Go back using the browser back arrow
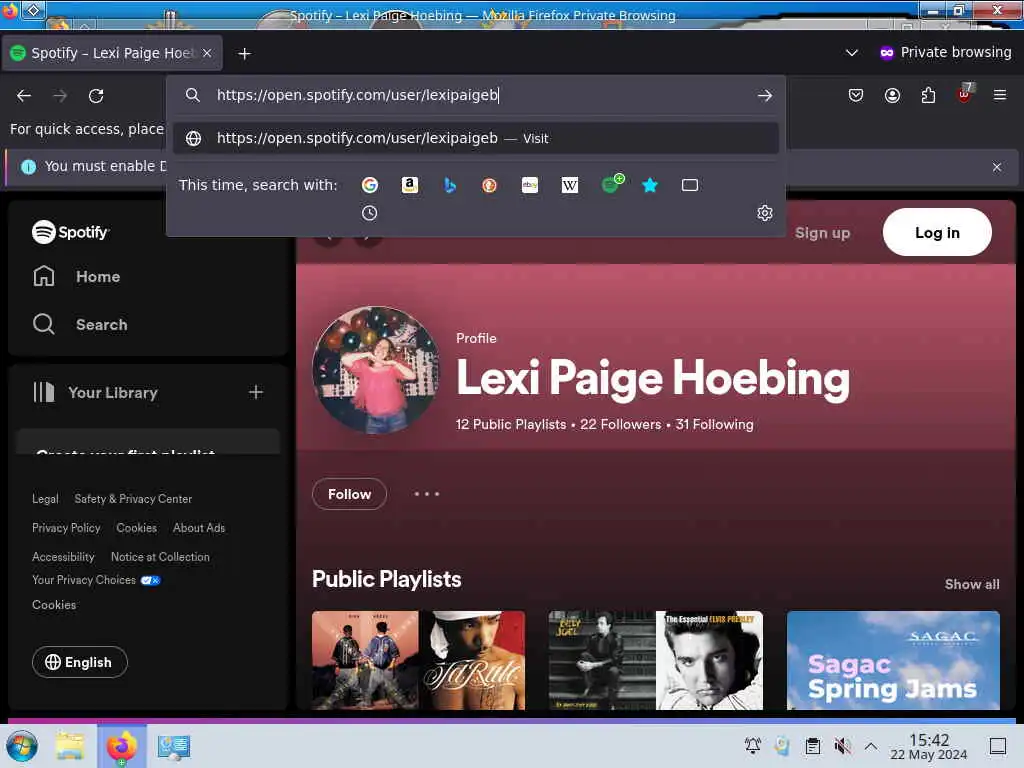Viewport: 1024px width, 768px height. (24, 96)
